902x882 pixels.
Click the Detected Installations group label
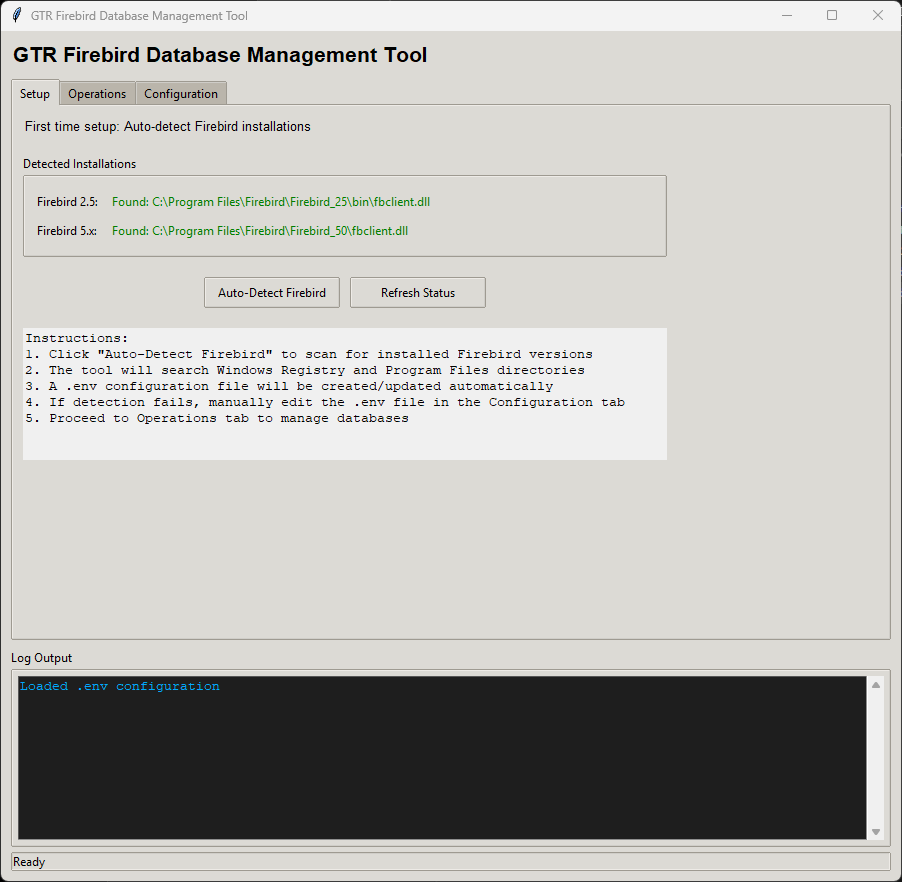pyautogui.click(x=80, y=164)
